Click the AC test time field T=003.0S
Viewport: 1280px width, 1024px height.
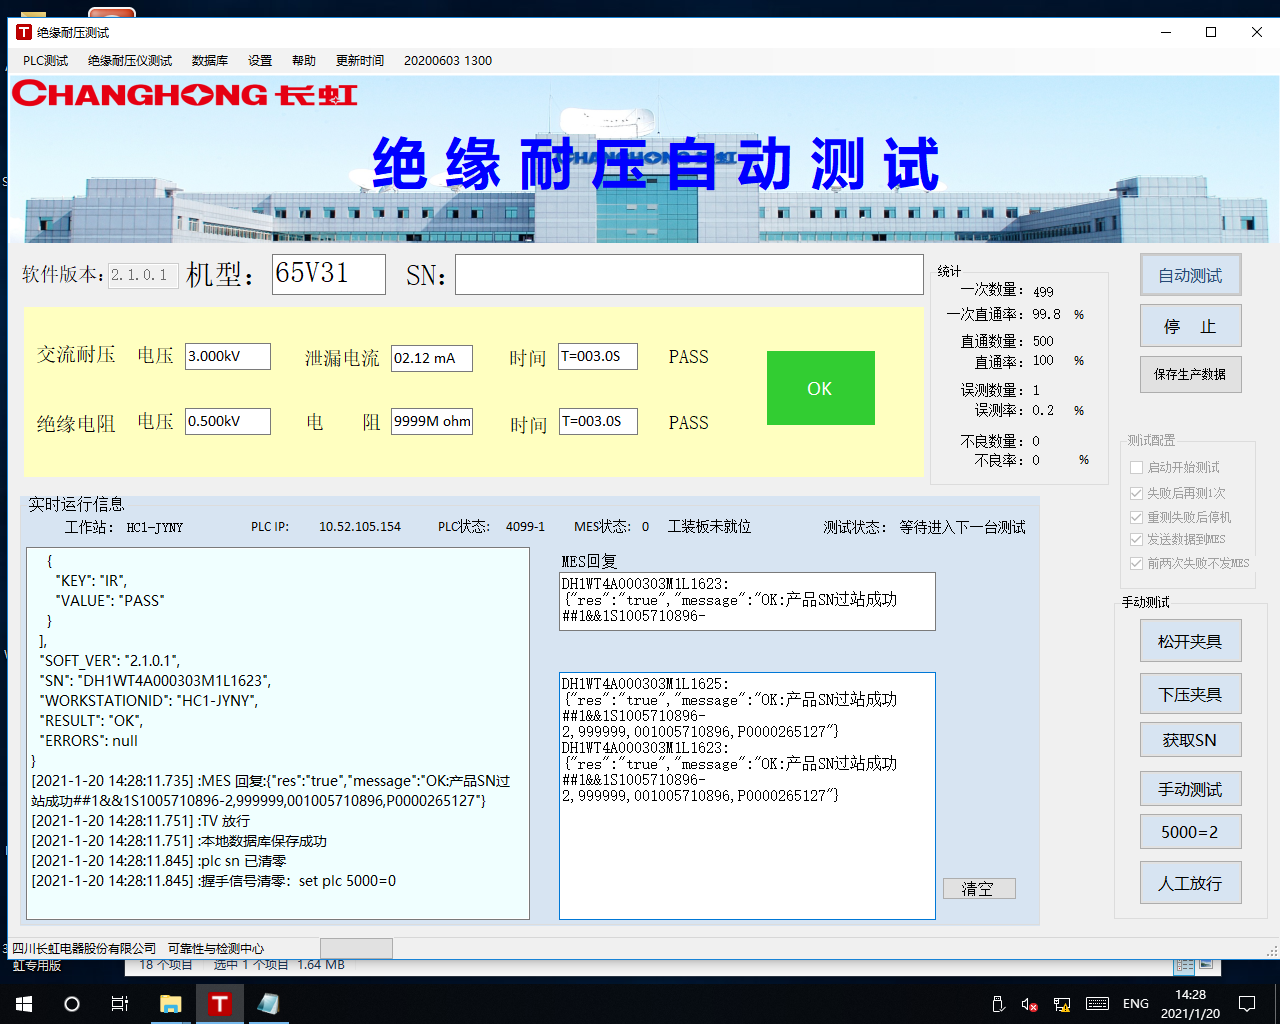[598, 356]
